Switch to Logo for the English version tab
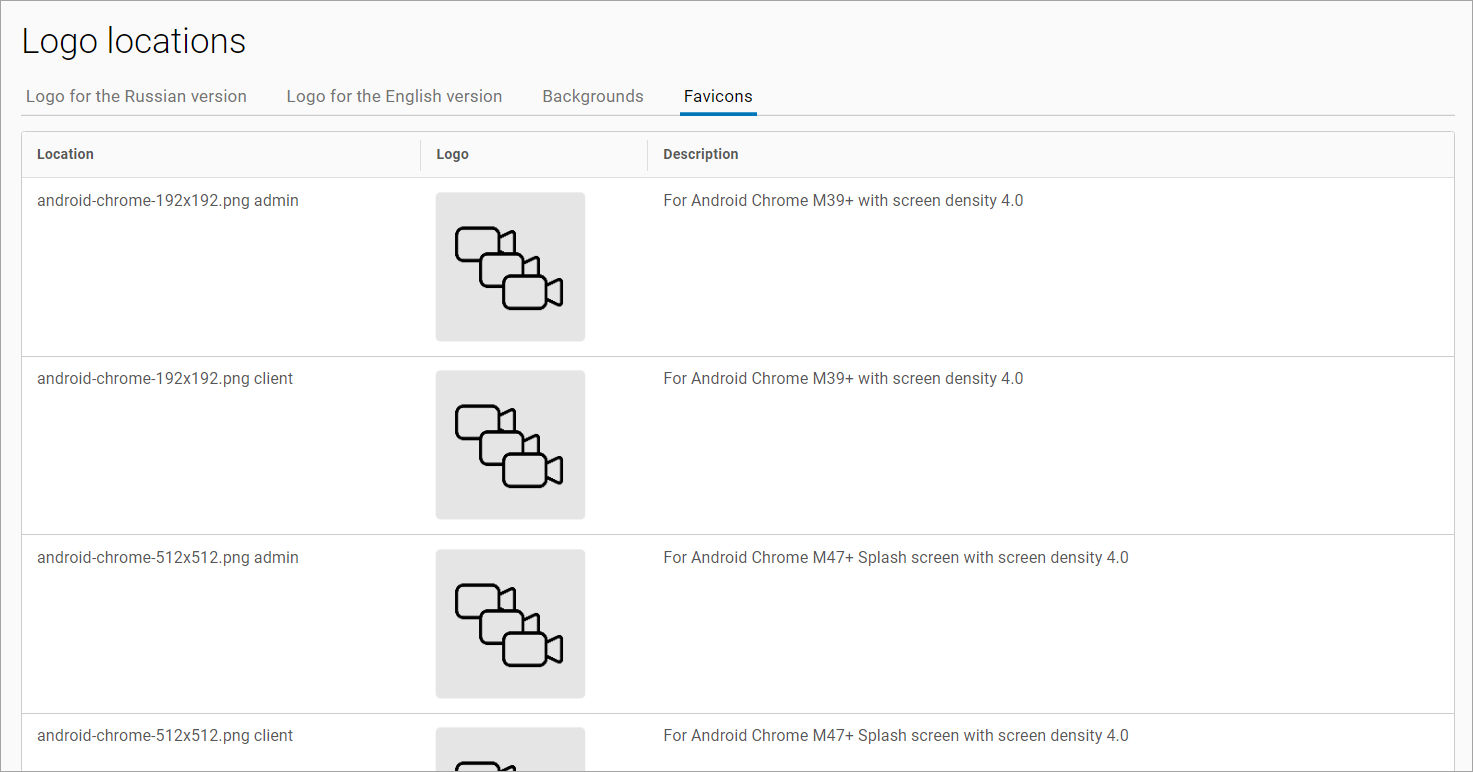The image size is (1473, 772). (x=394, y=97)
